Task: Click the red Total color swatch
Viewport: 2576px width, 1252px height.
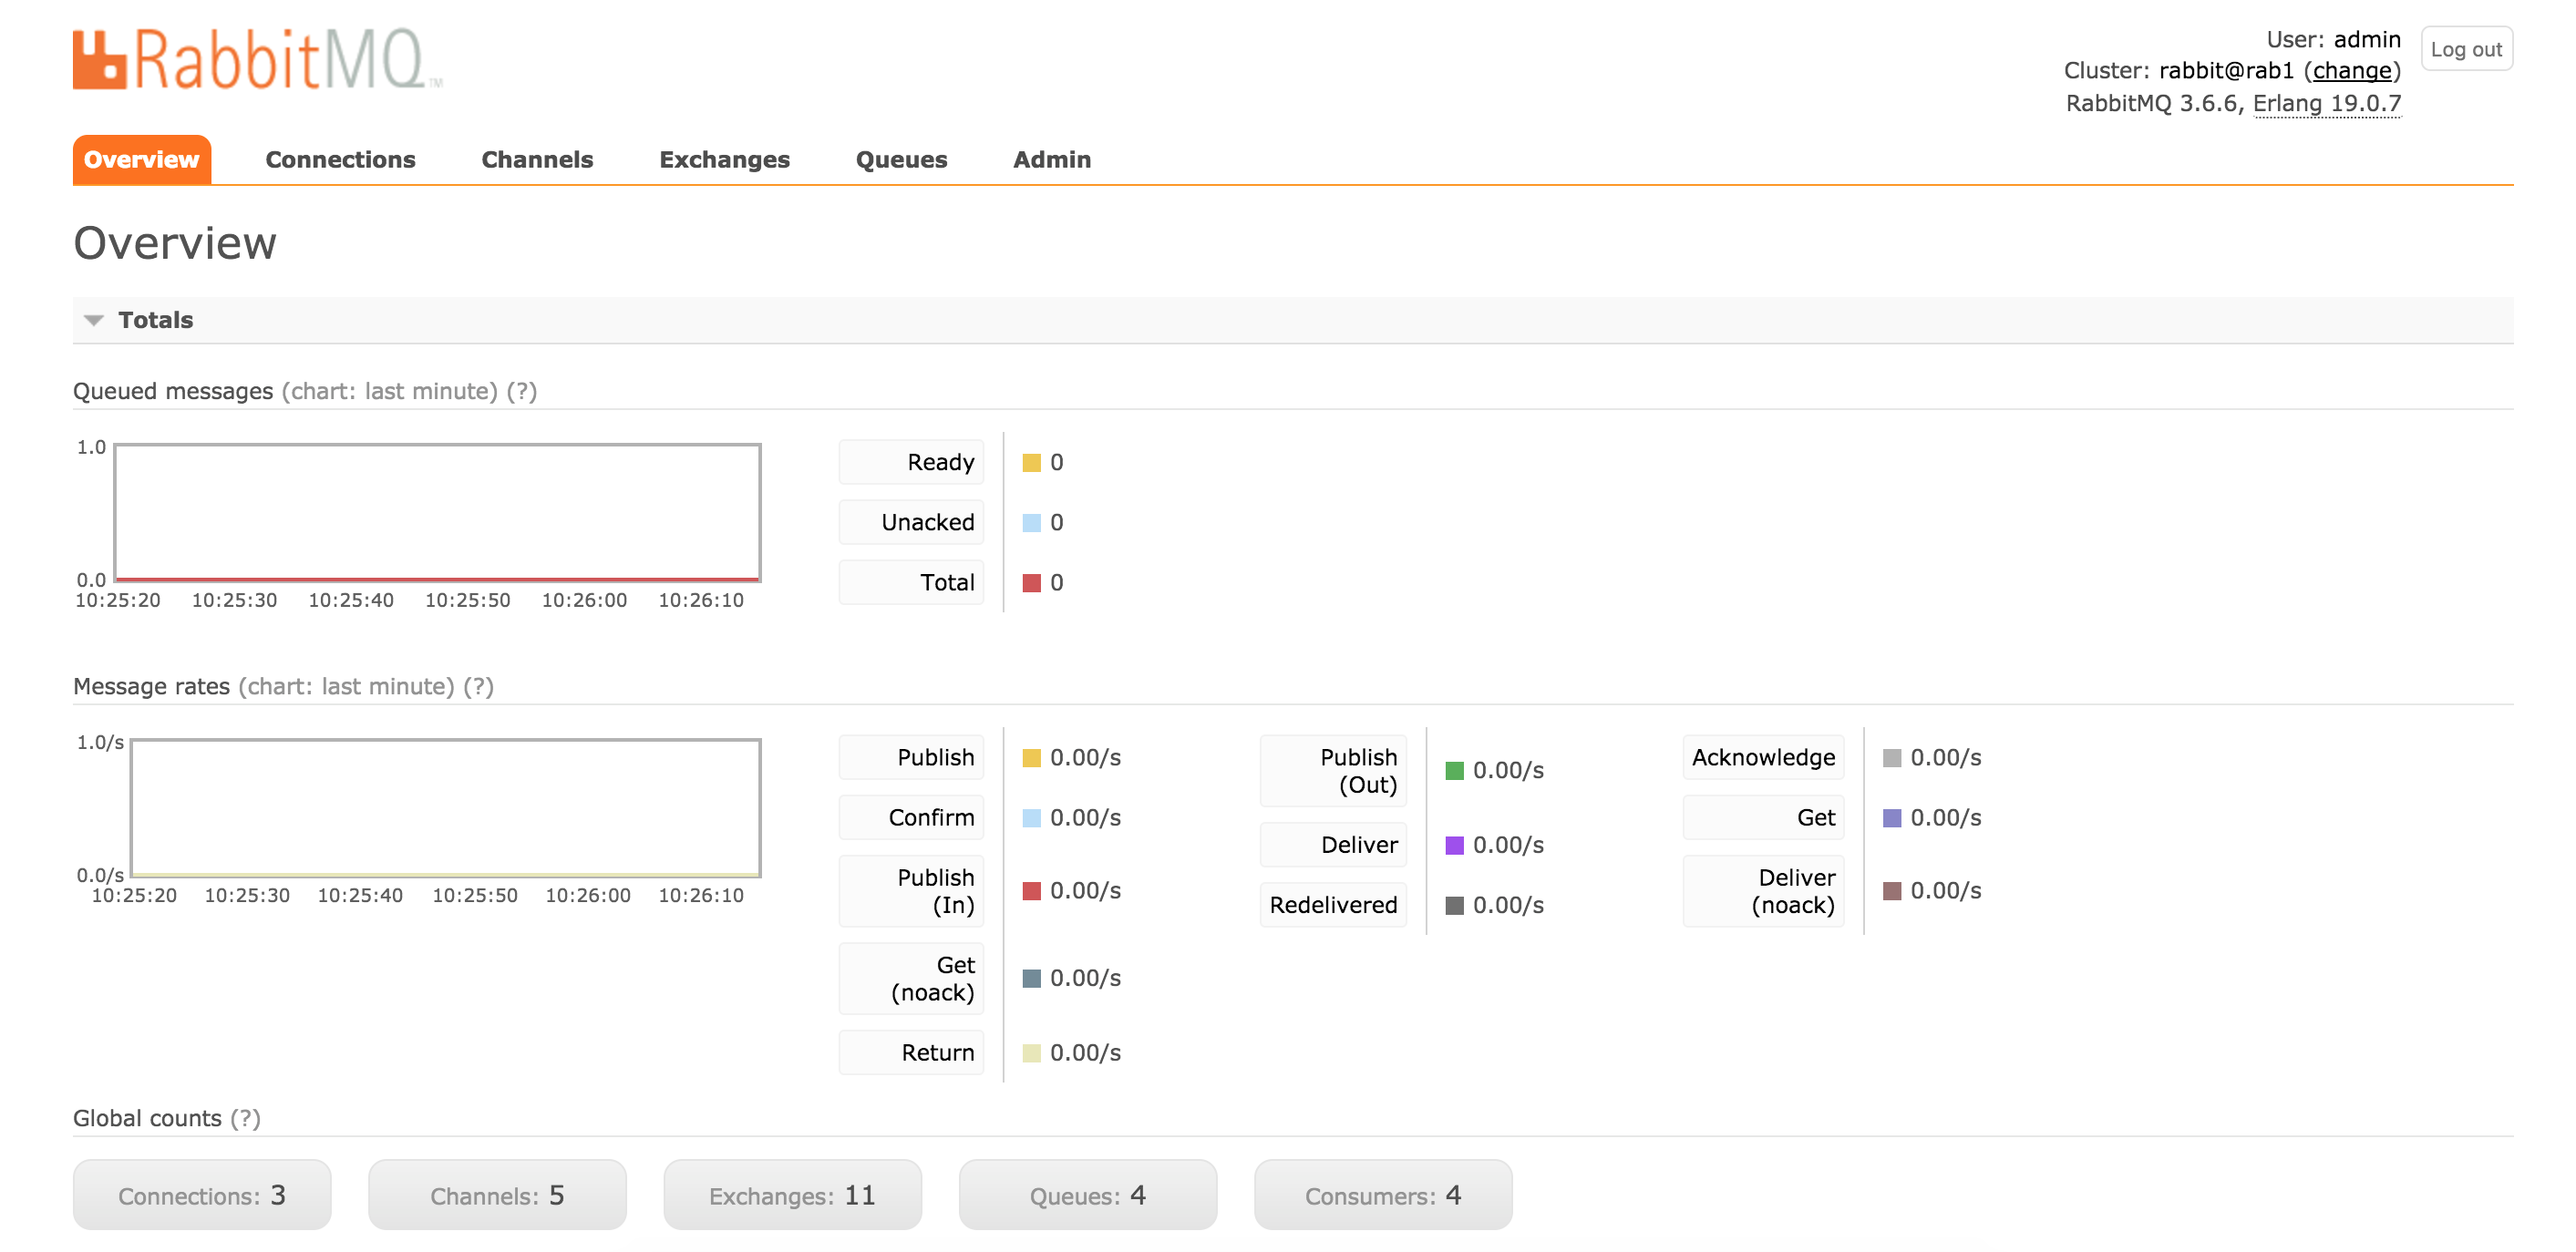Action: [1031, 583]
